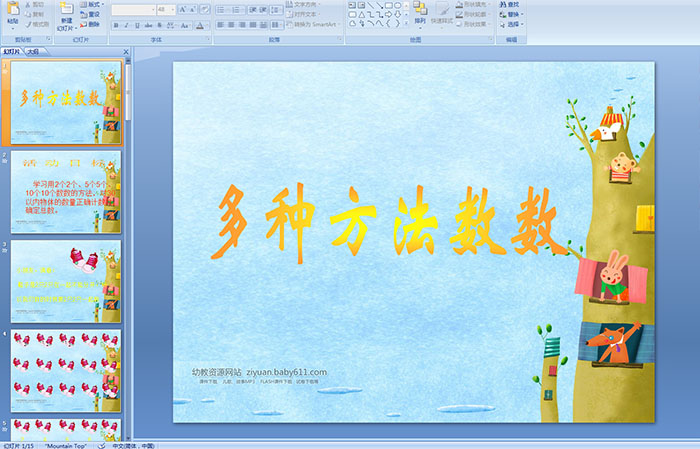700x449 pixels.
Task: Toggle Underline formatting
Action: [137, 25]
